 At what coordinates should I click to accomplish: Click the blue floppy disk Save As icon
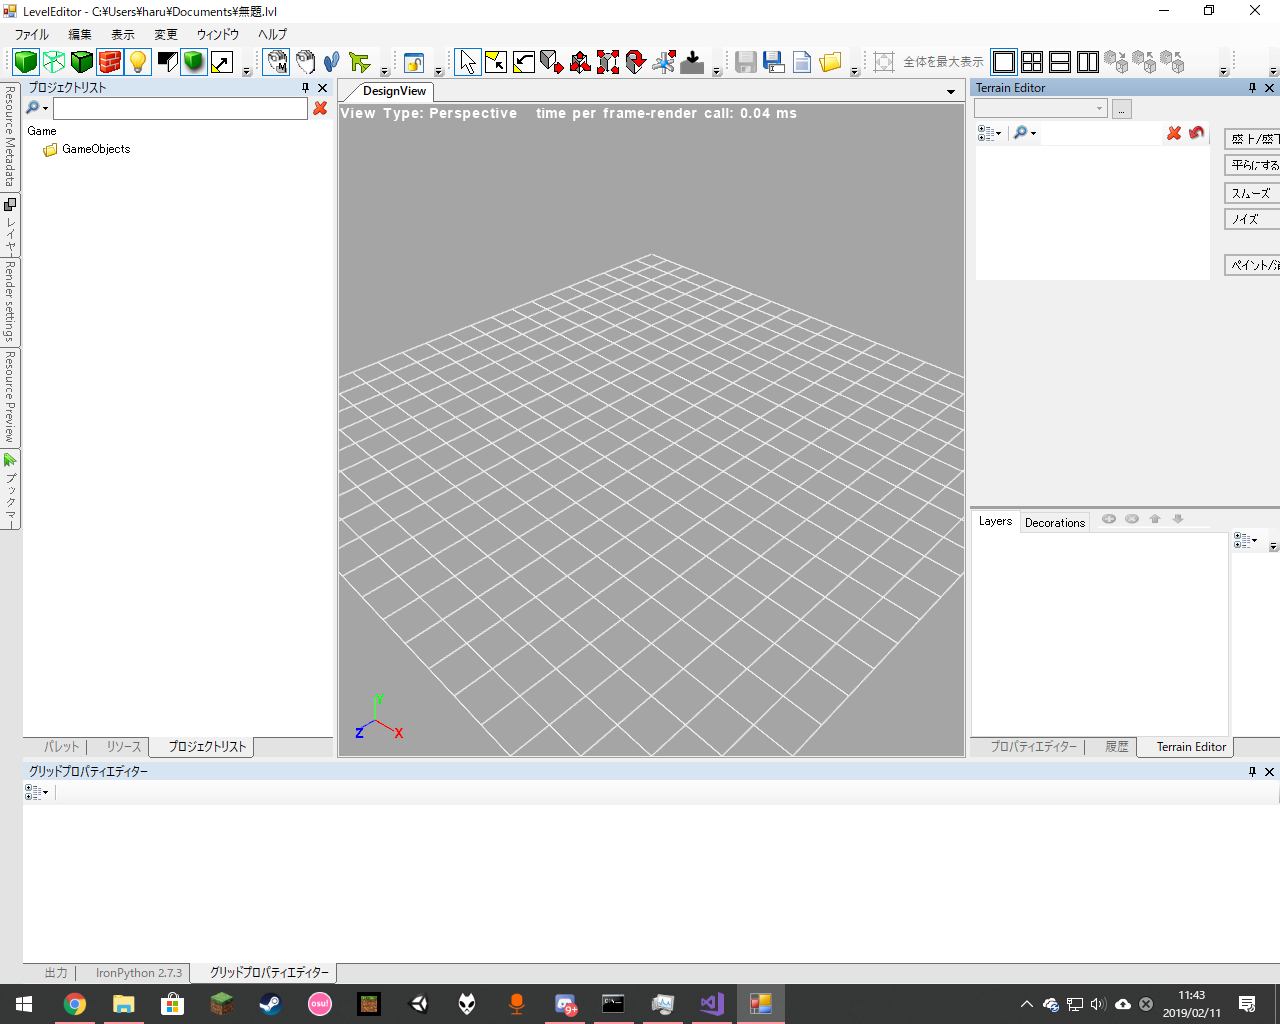[773, 62]
